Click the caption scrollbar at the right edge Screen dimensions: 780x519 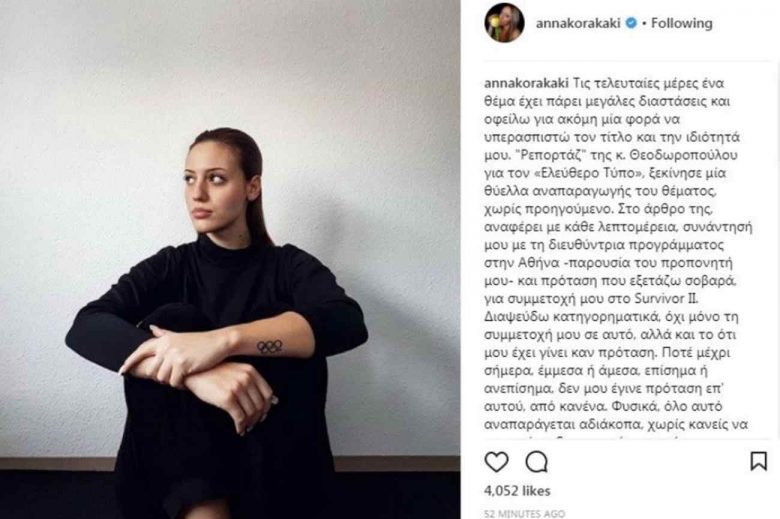(777, 119)
